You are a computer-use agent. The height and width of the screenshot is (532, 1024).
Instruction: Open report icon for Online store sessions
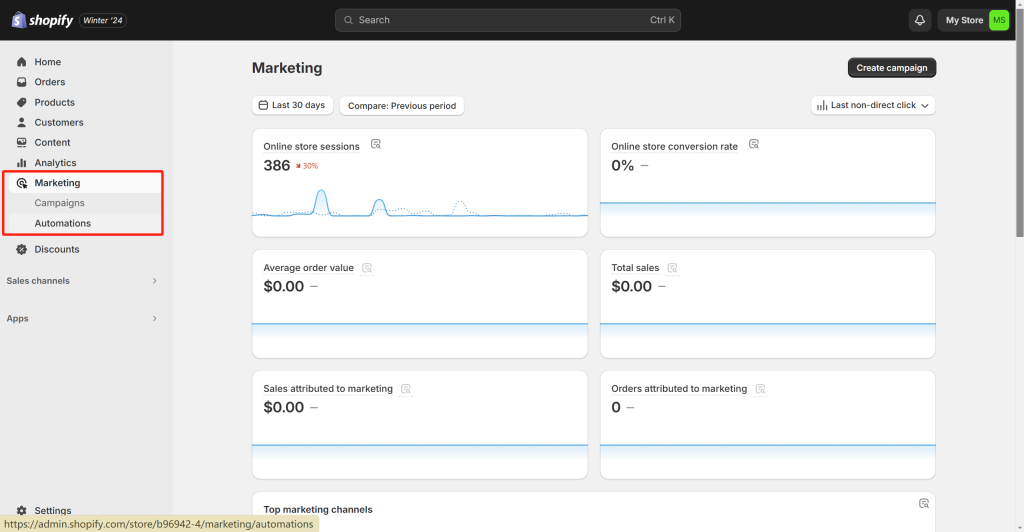click(x=376, y=144)
